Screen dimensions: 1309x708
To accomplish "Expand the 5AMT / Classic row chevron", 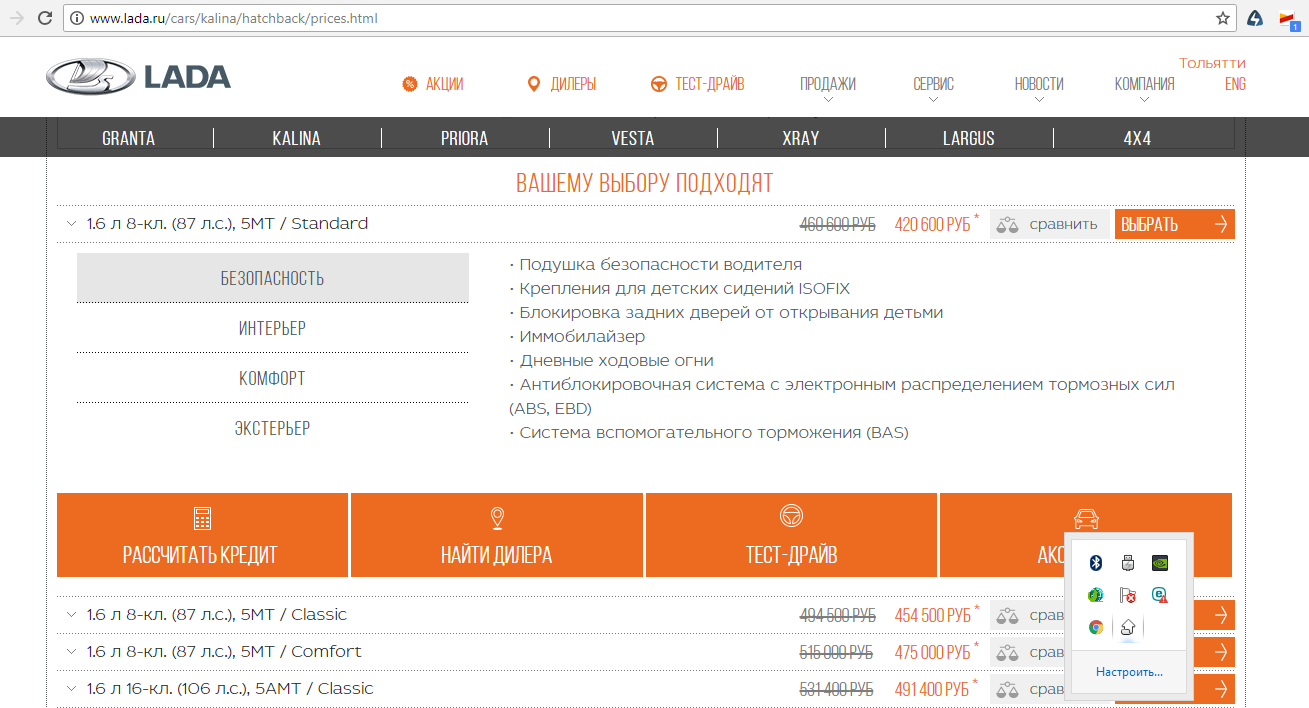I will (x=71, y=689).
